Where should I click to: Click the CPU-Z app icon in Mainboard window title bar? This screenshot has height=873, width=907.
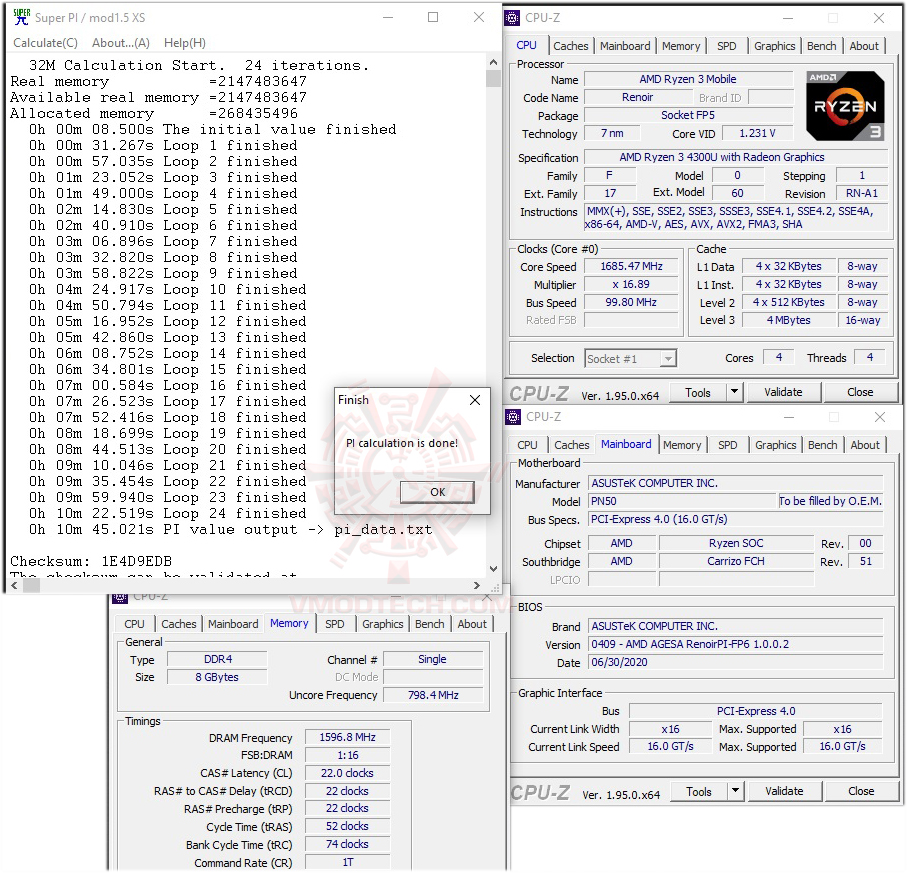(513, 417)
